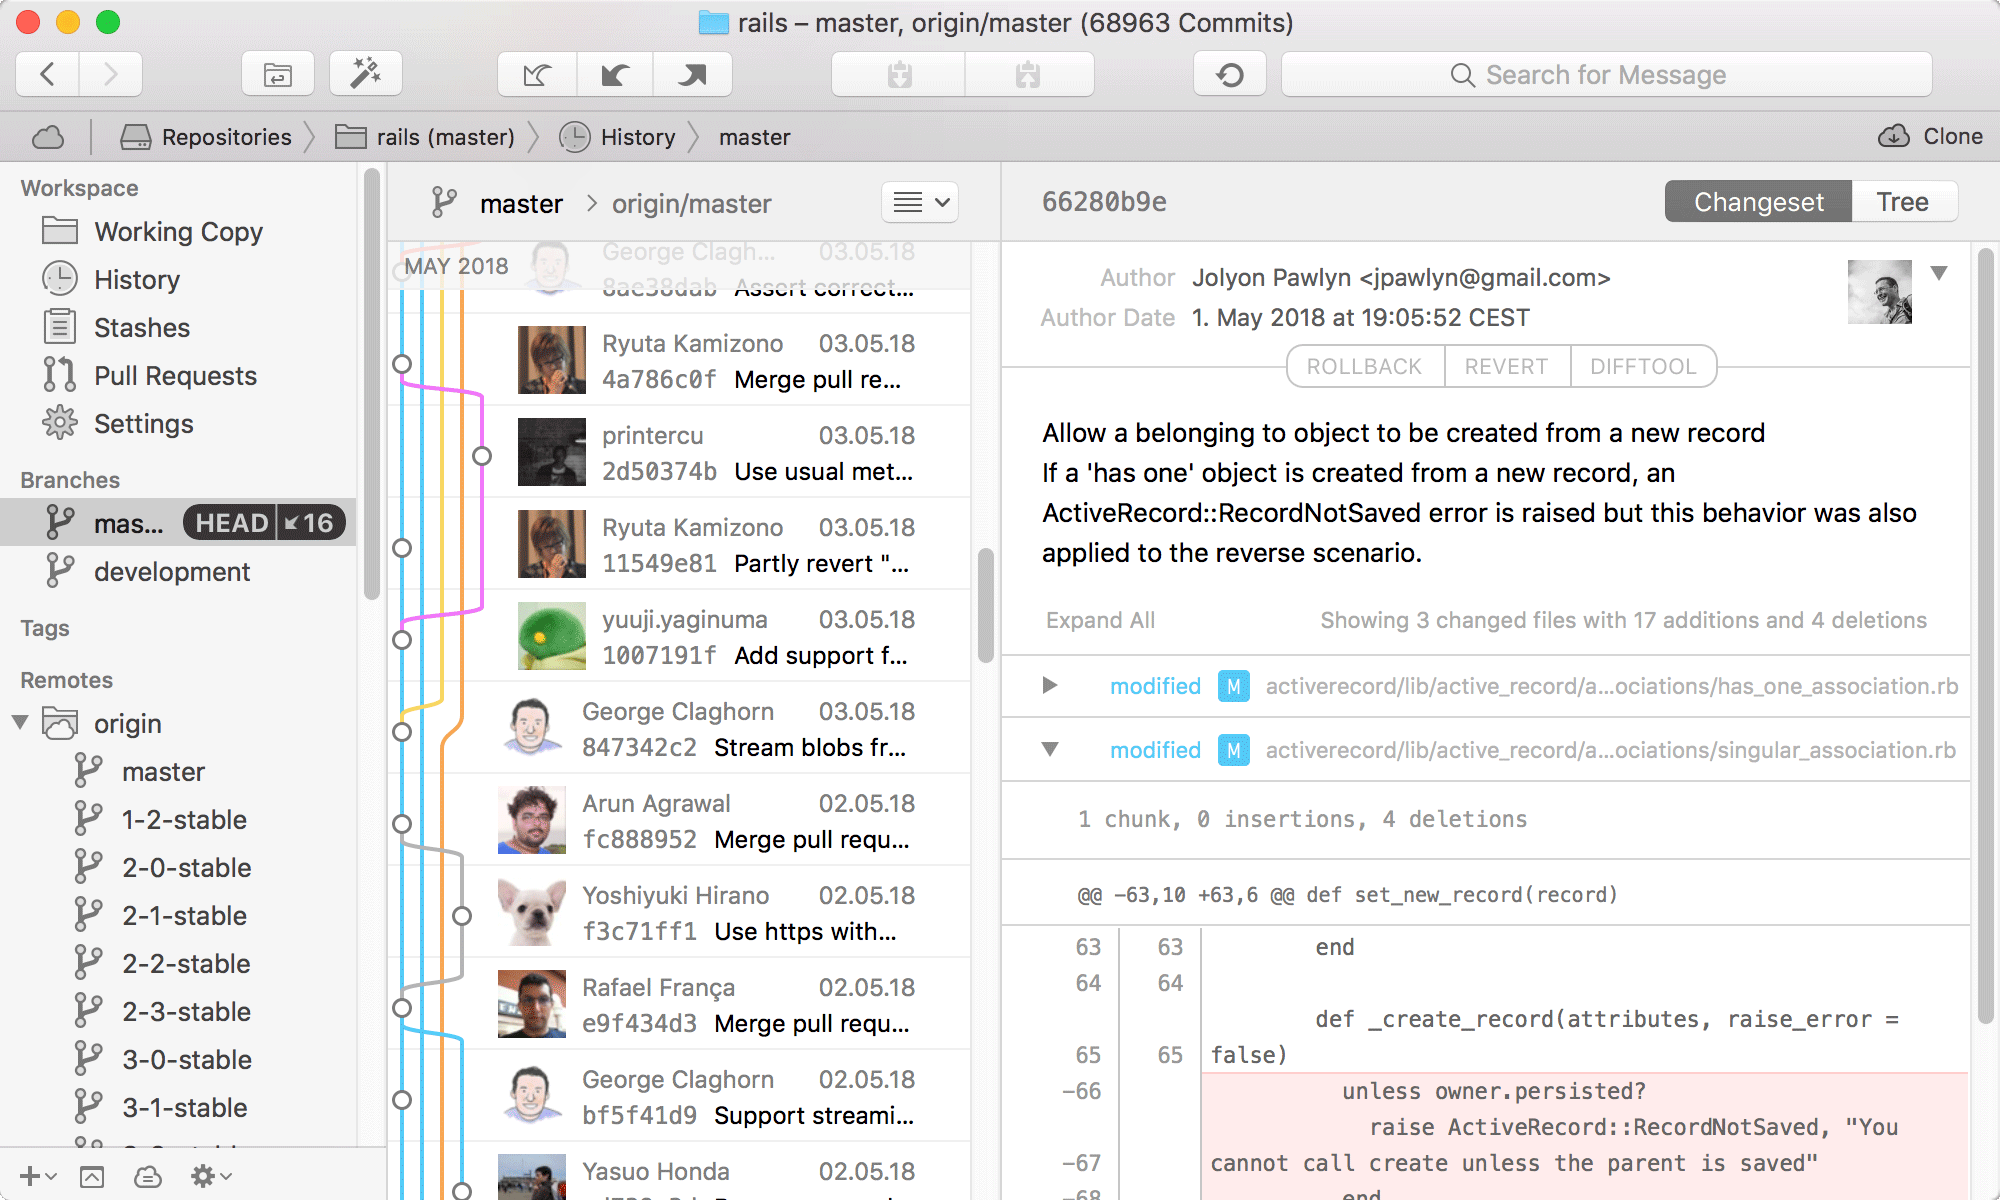The width and height of the screenshot is (2000, 1200).
Task: Click the Push arrow toolbar icon
Action: click(x=692, y=75)
